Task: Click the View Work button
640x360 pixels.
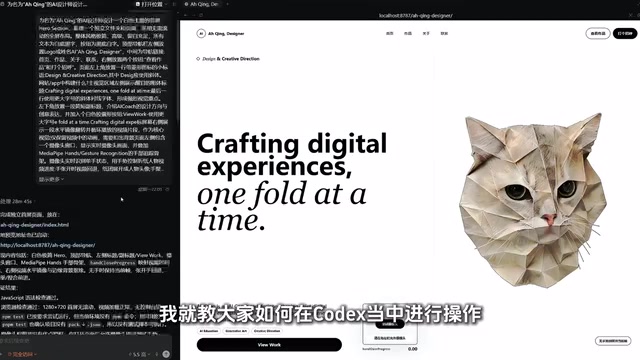Action: (x=269, y=345)
